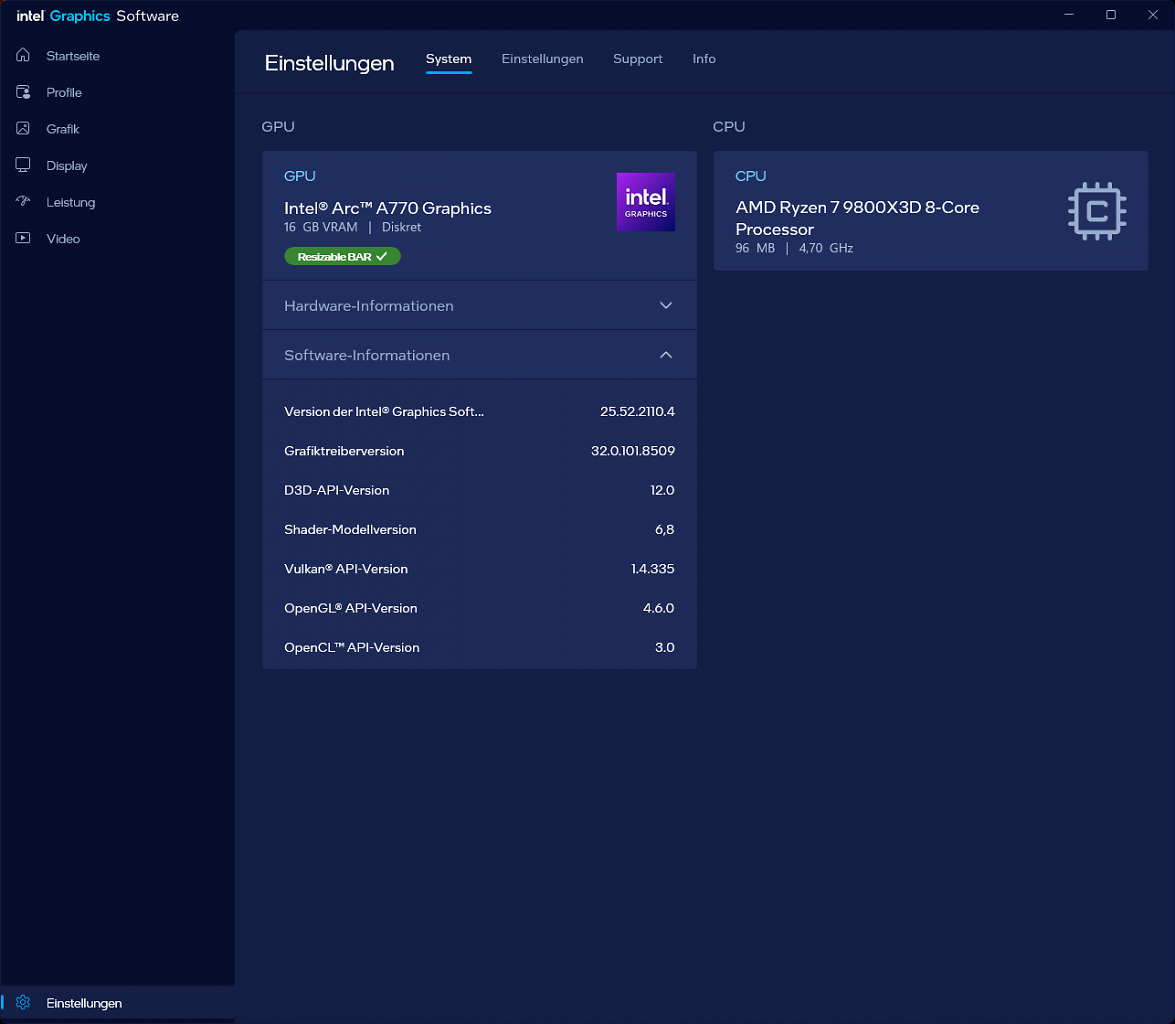Image resolution: width=1175 pixels, height=1024 pixels.
Task: Click the Software-Informationen header label
Action: click(367, 355)
